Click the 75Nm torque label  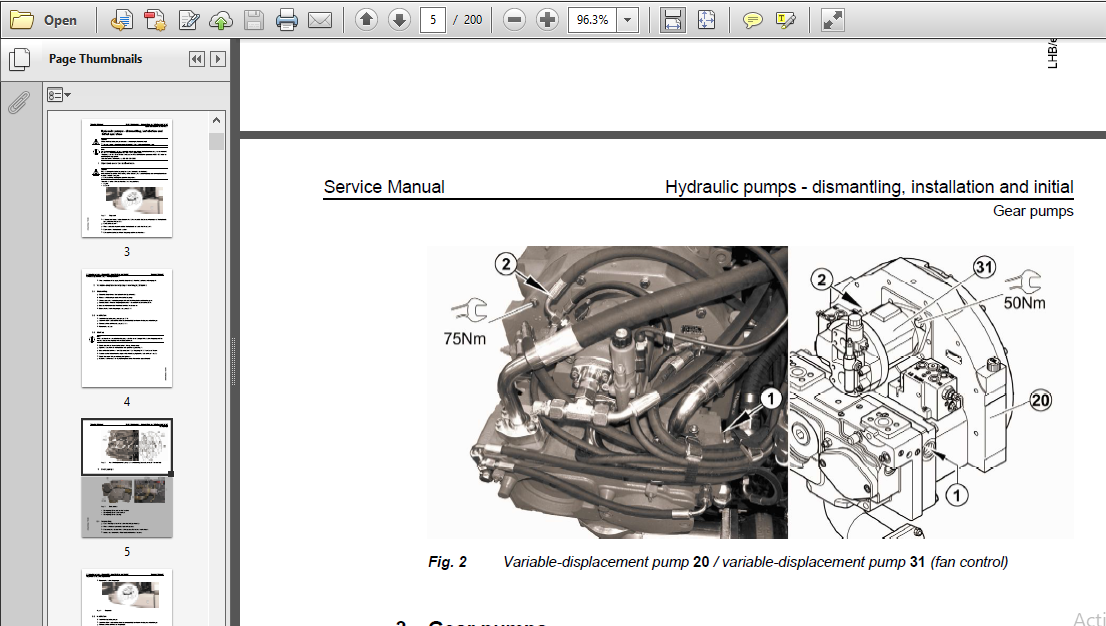[465, 339]
